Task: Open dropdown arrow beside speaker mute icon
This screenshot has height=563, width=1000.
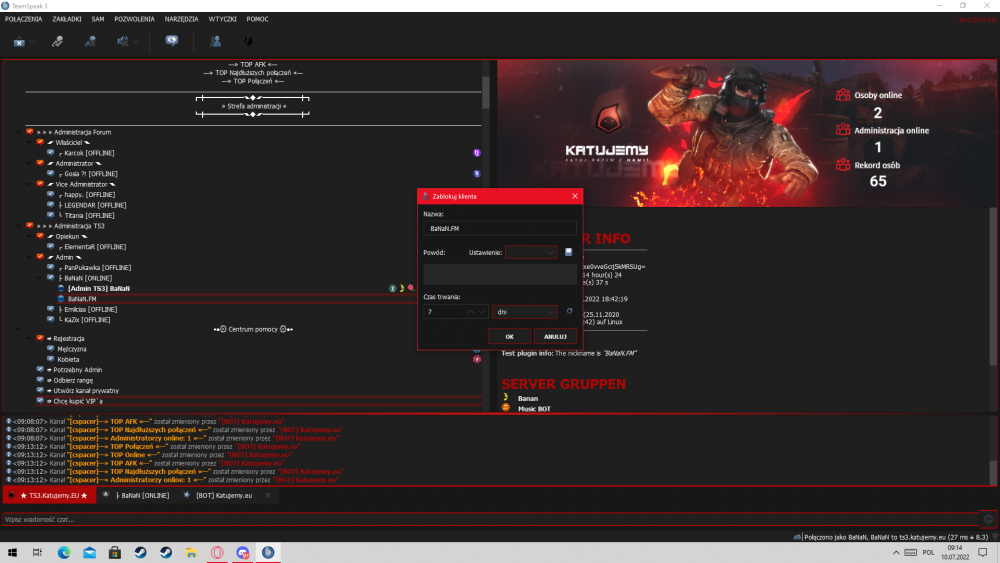Action: 135,42
